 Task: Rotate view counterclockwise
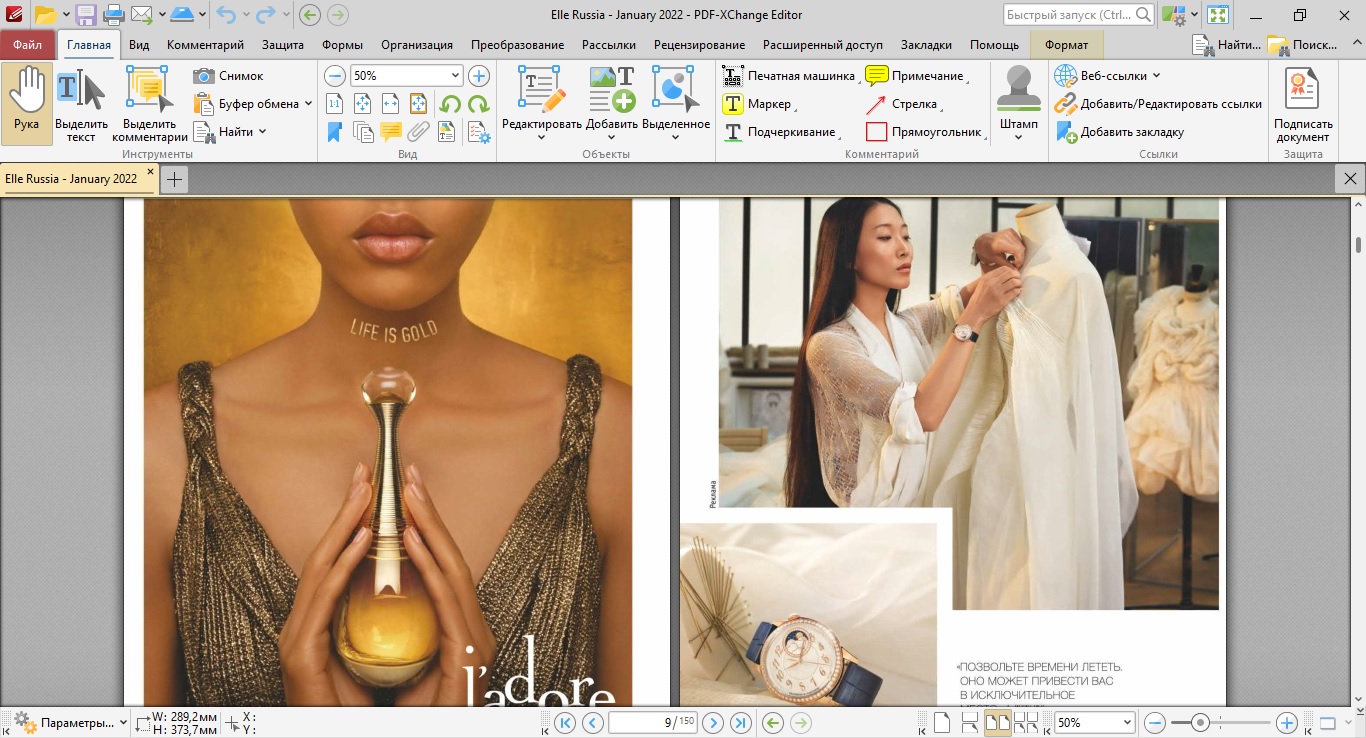click(450, 103)
